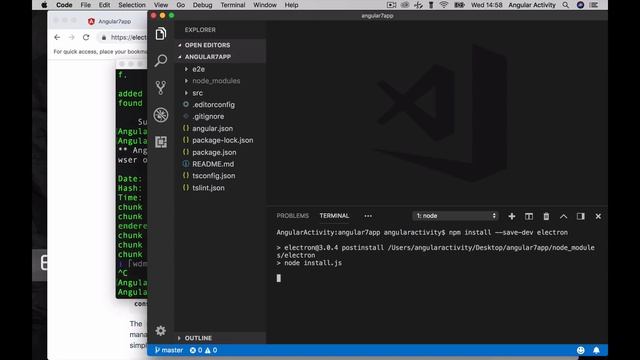
Task: Select the Angular7app Chrome tab
Action: (110, 21)
